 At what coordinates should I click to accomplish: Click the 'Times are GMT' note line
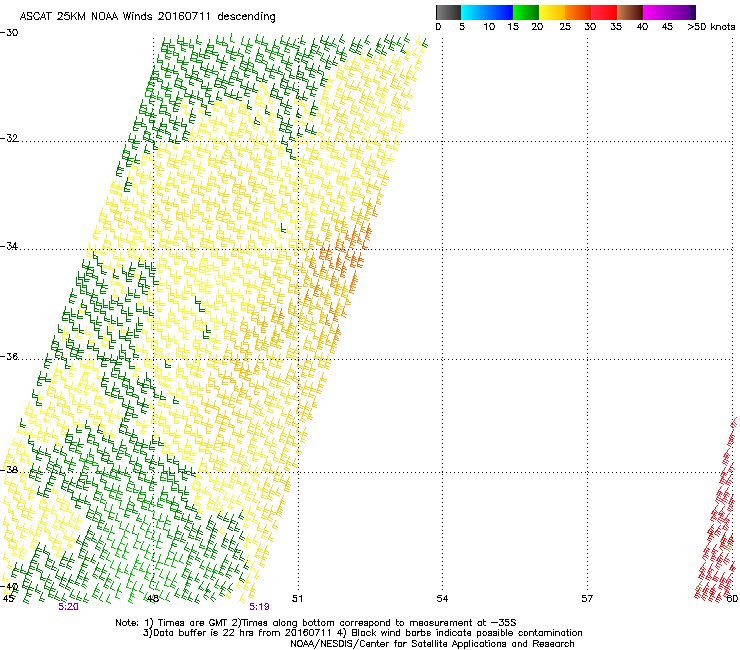(x=316, y=623)
